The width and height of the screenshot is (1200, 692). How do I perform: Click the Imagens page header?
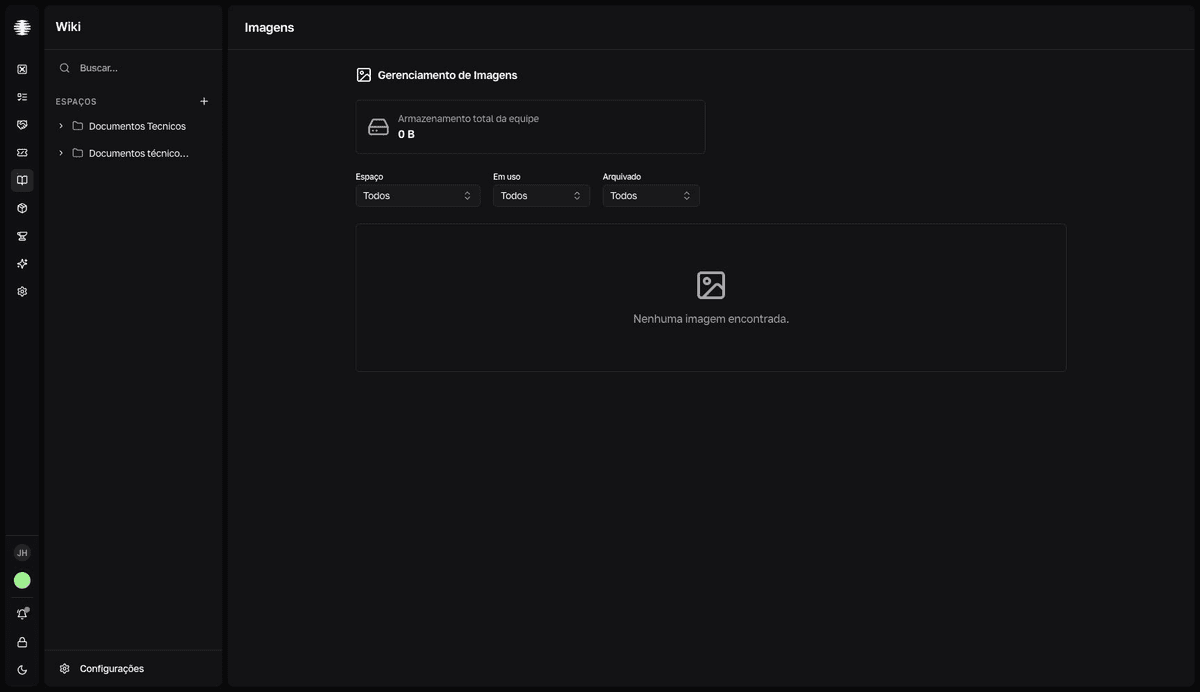tap(269, 27)
